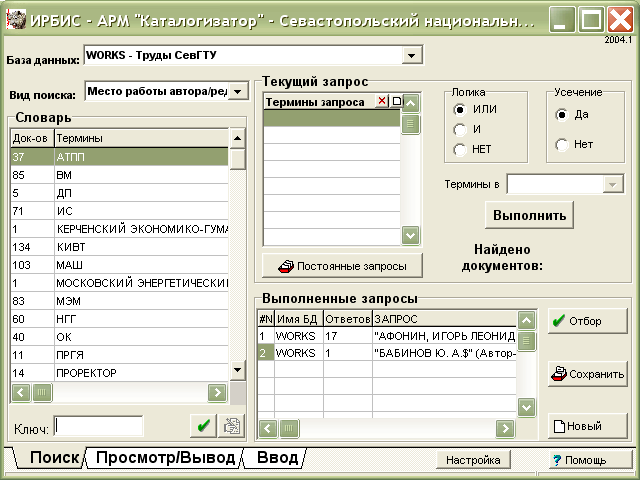Screen dimensions: 640x480
Task: Click right arrow under Выполненные запросы table
Action: 505,429
